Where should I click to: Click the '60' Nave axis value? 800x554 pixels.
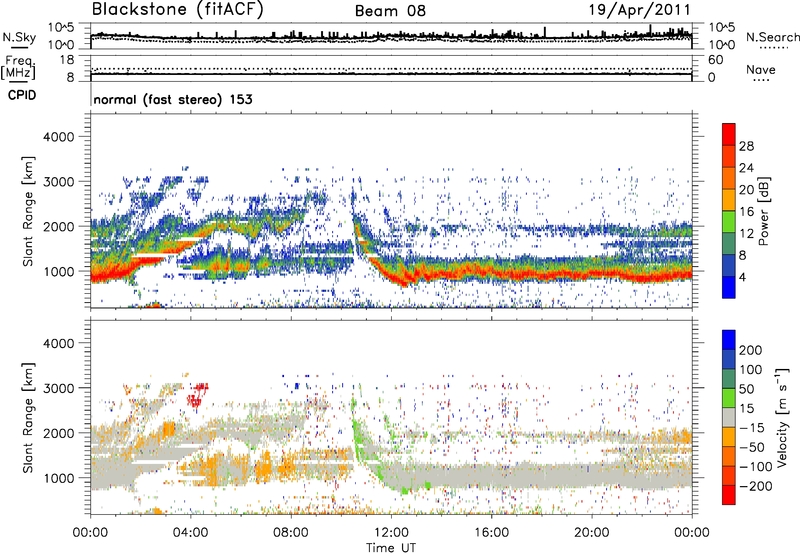(x=715, y=60)
